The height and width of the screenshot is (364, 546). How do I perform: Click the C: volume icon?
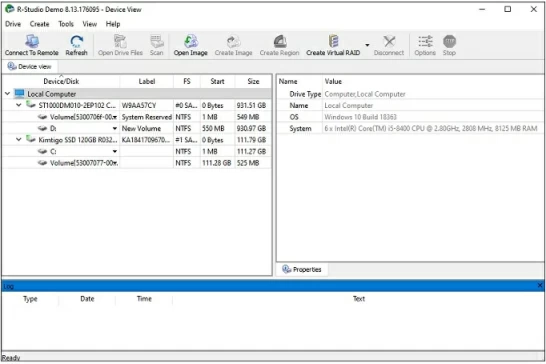coord(42,151)
